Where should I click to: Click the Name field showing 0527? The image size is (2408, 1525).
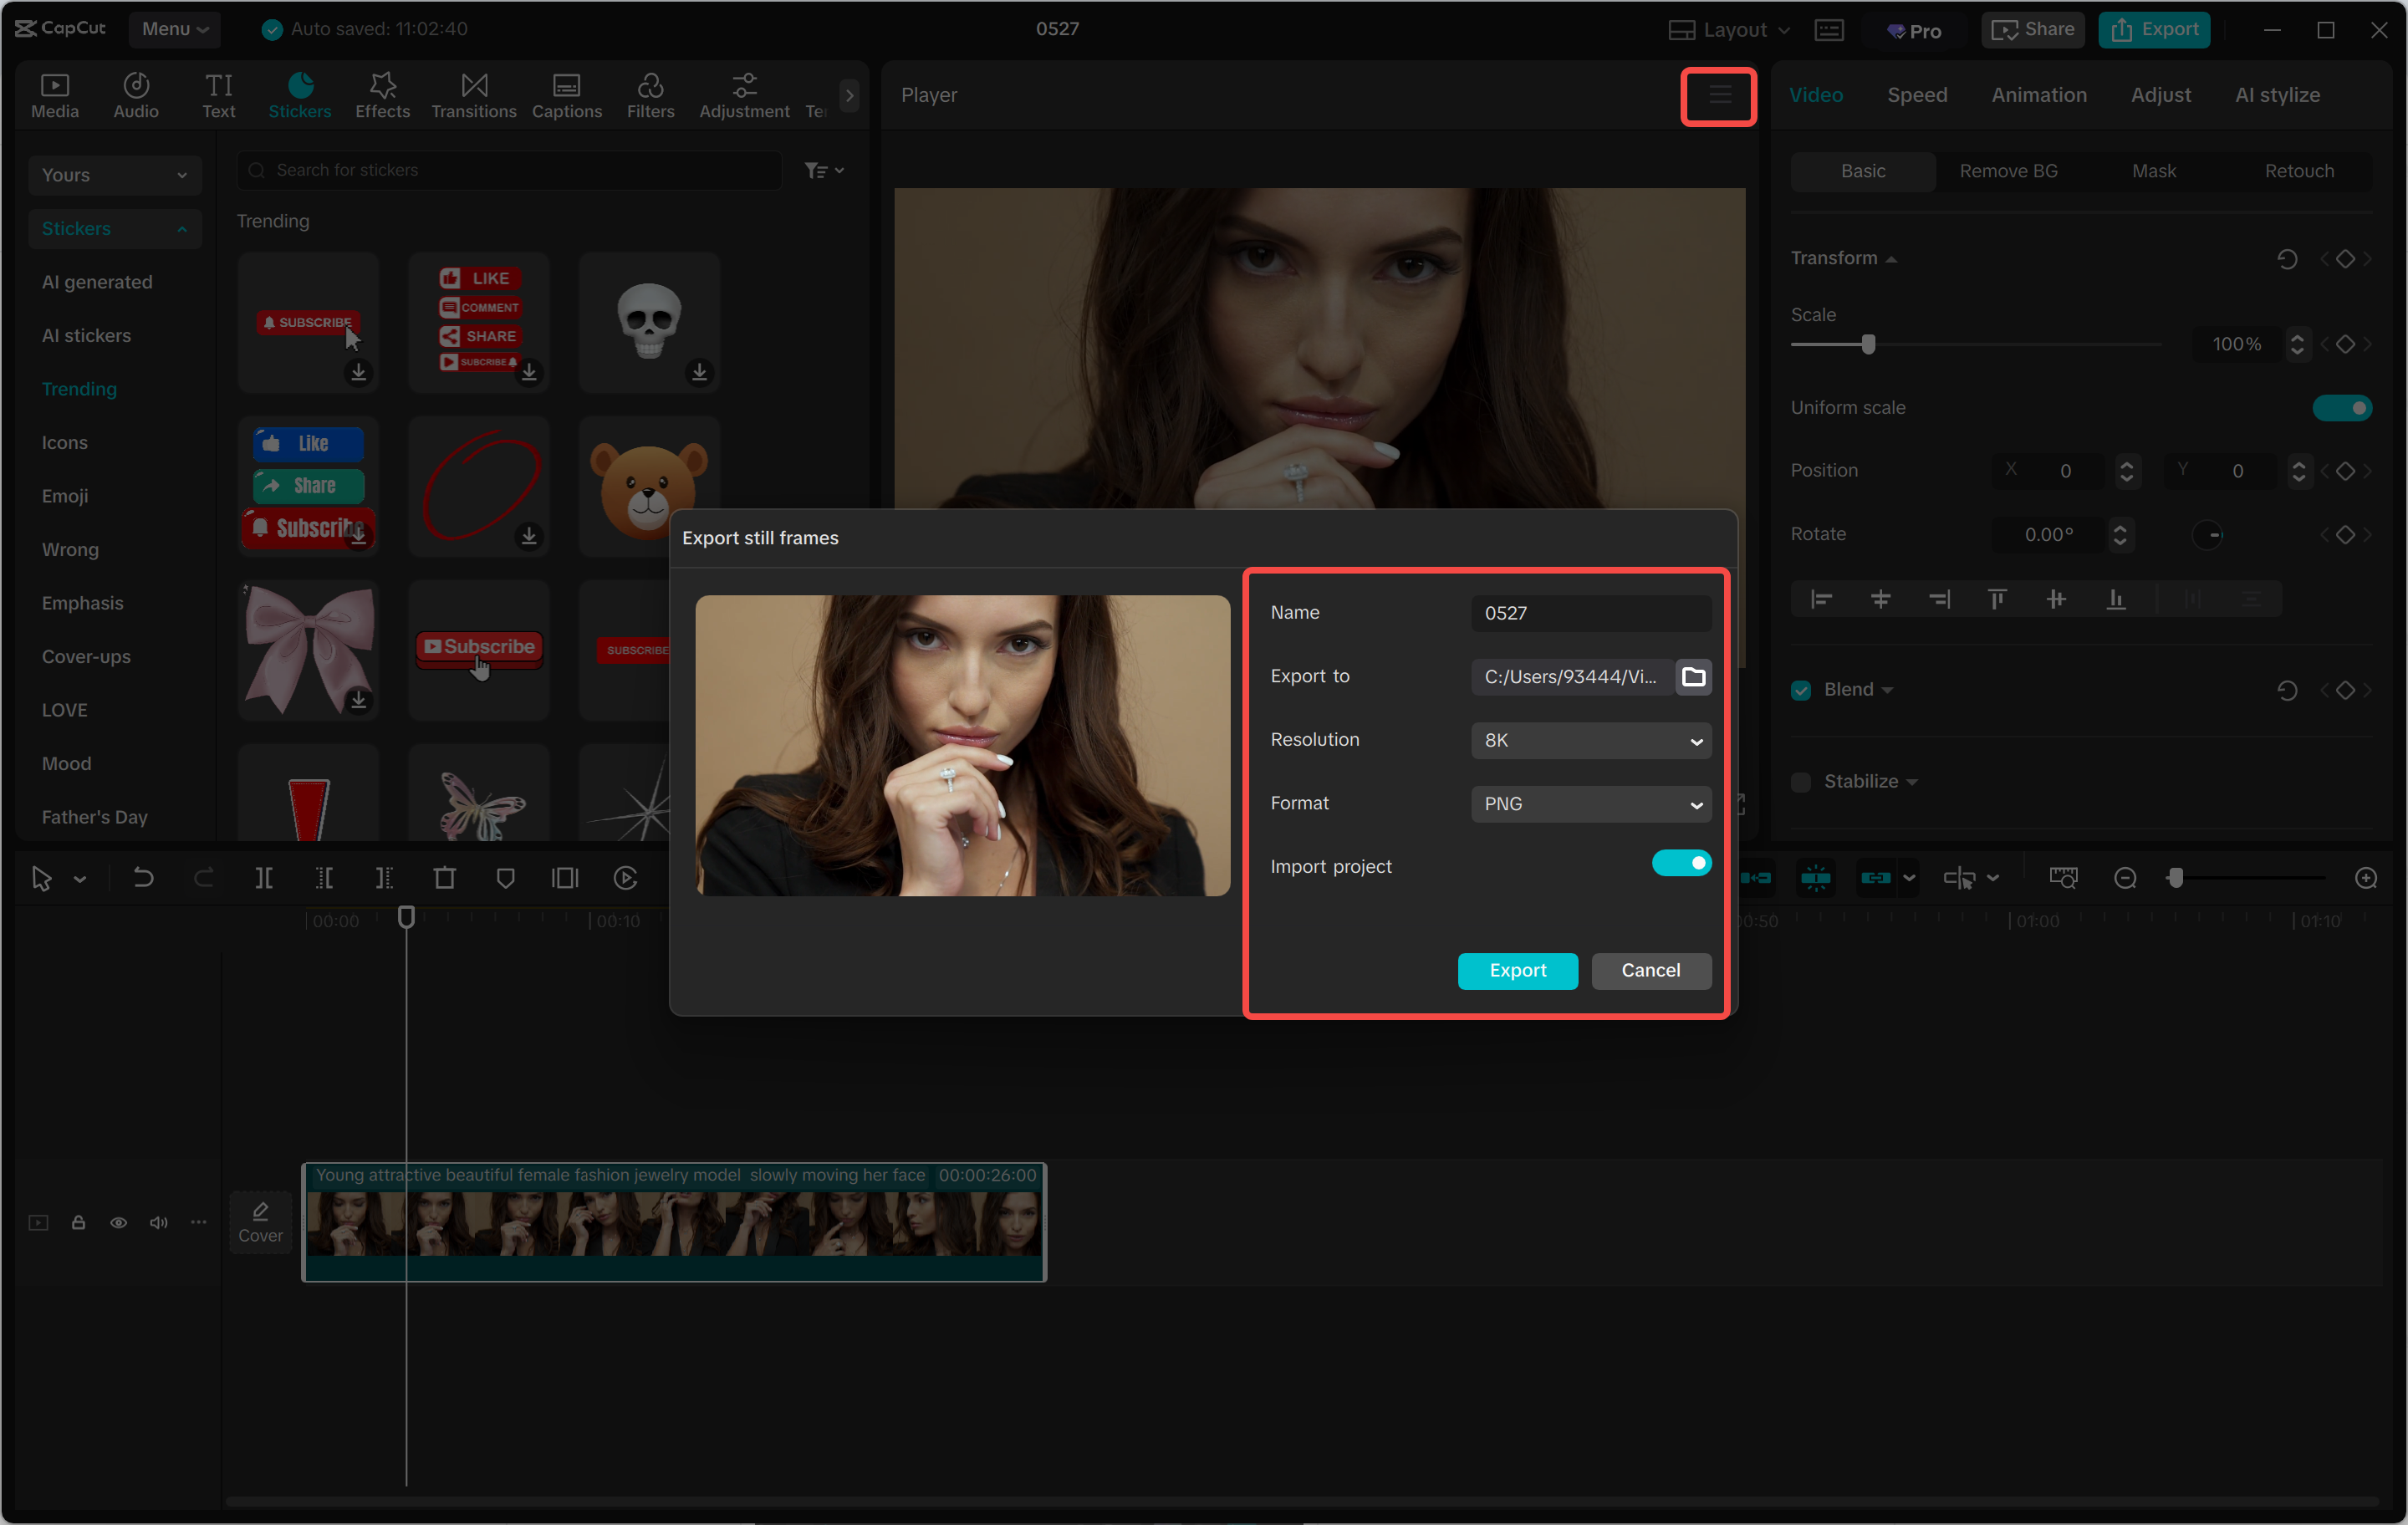coord(1590,612)
